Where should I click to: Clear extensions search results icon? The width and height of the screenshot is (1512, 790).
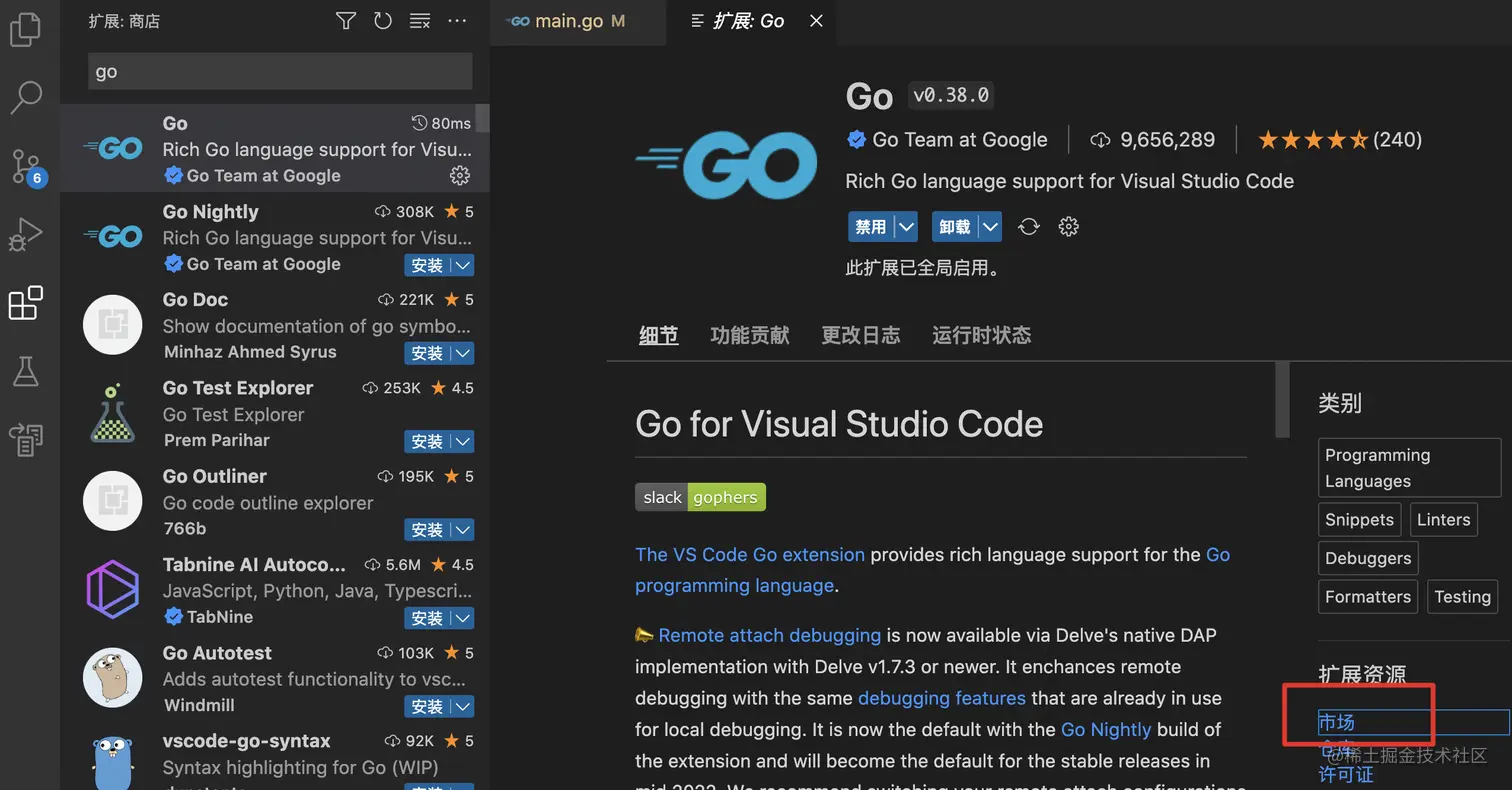[x=420, y=20]
